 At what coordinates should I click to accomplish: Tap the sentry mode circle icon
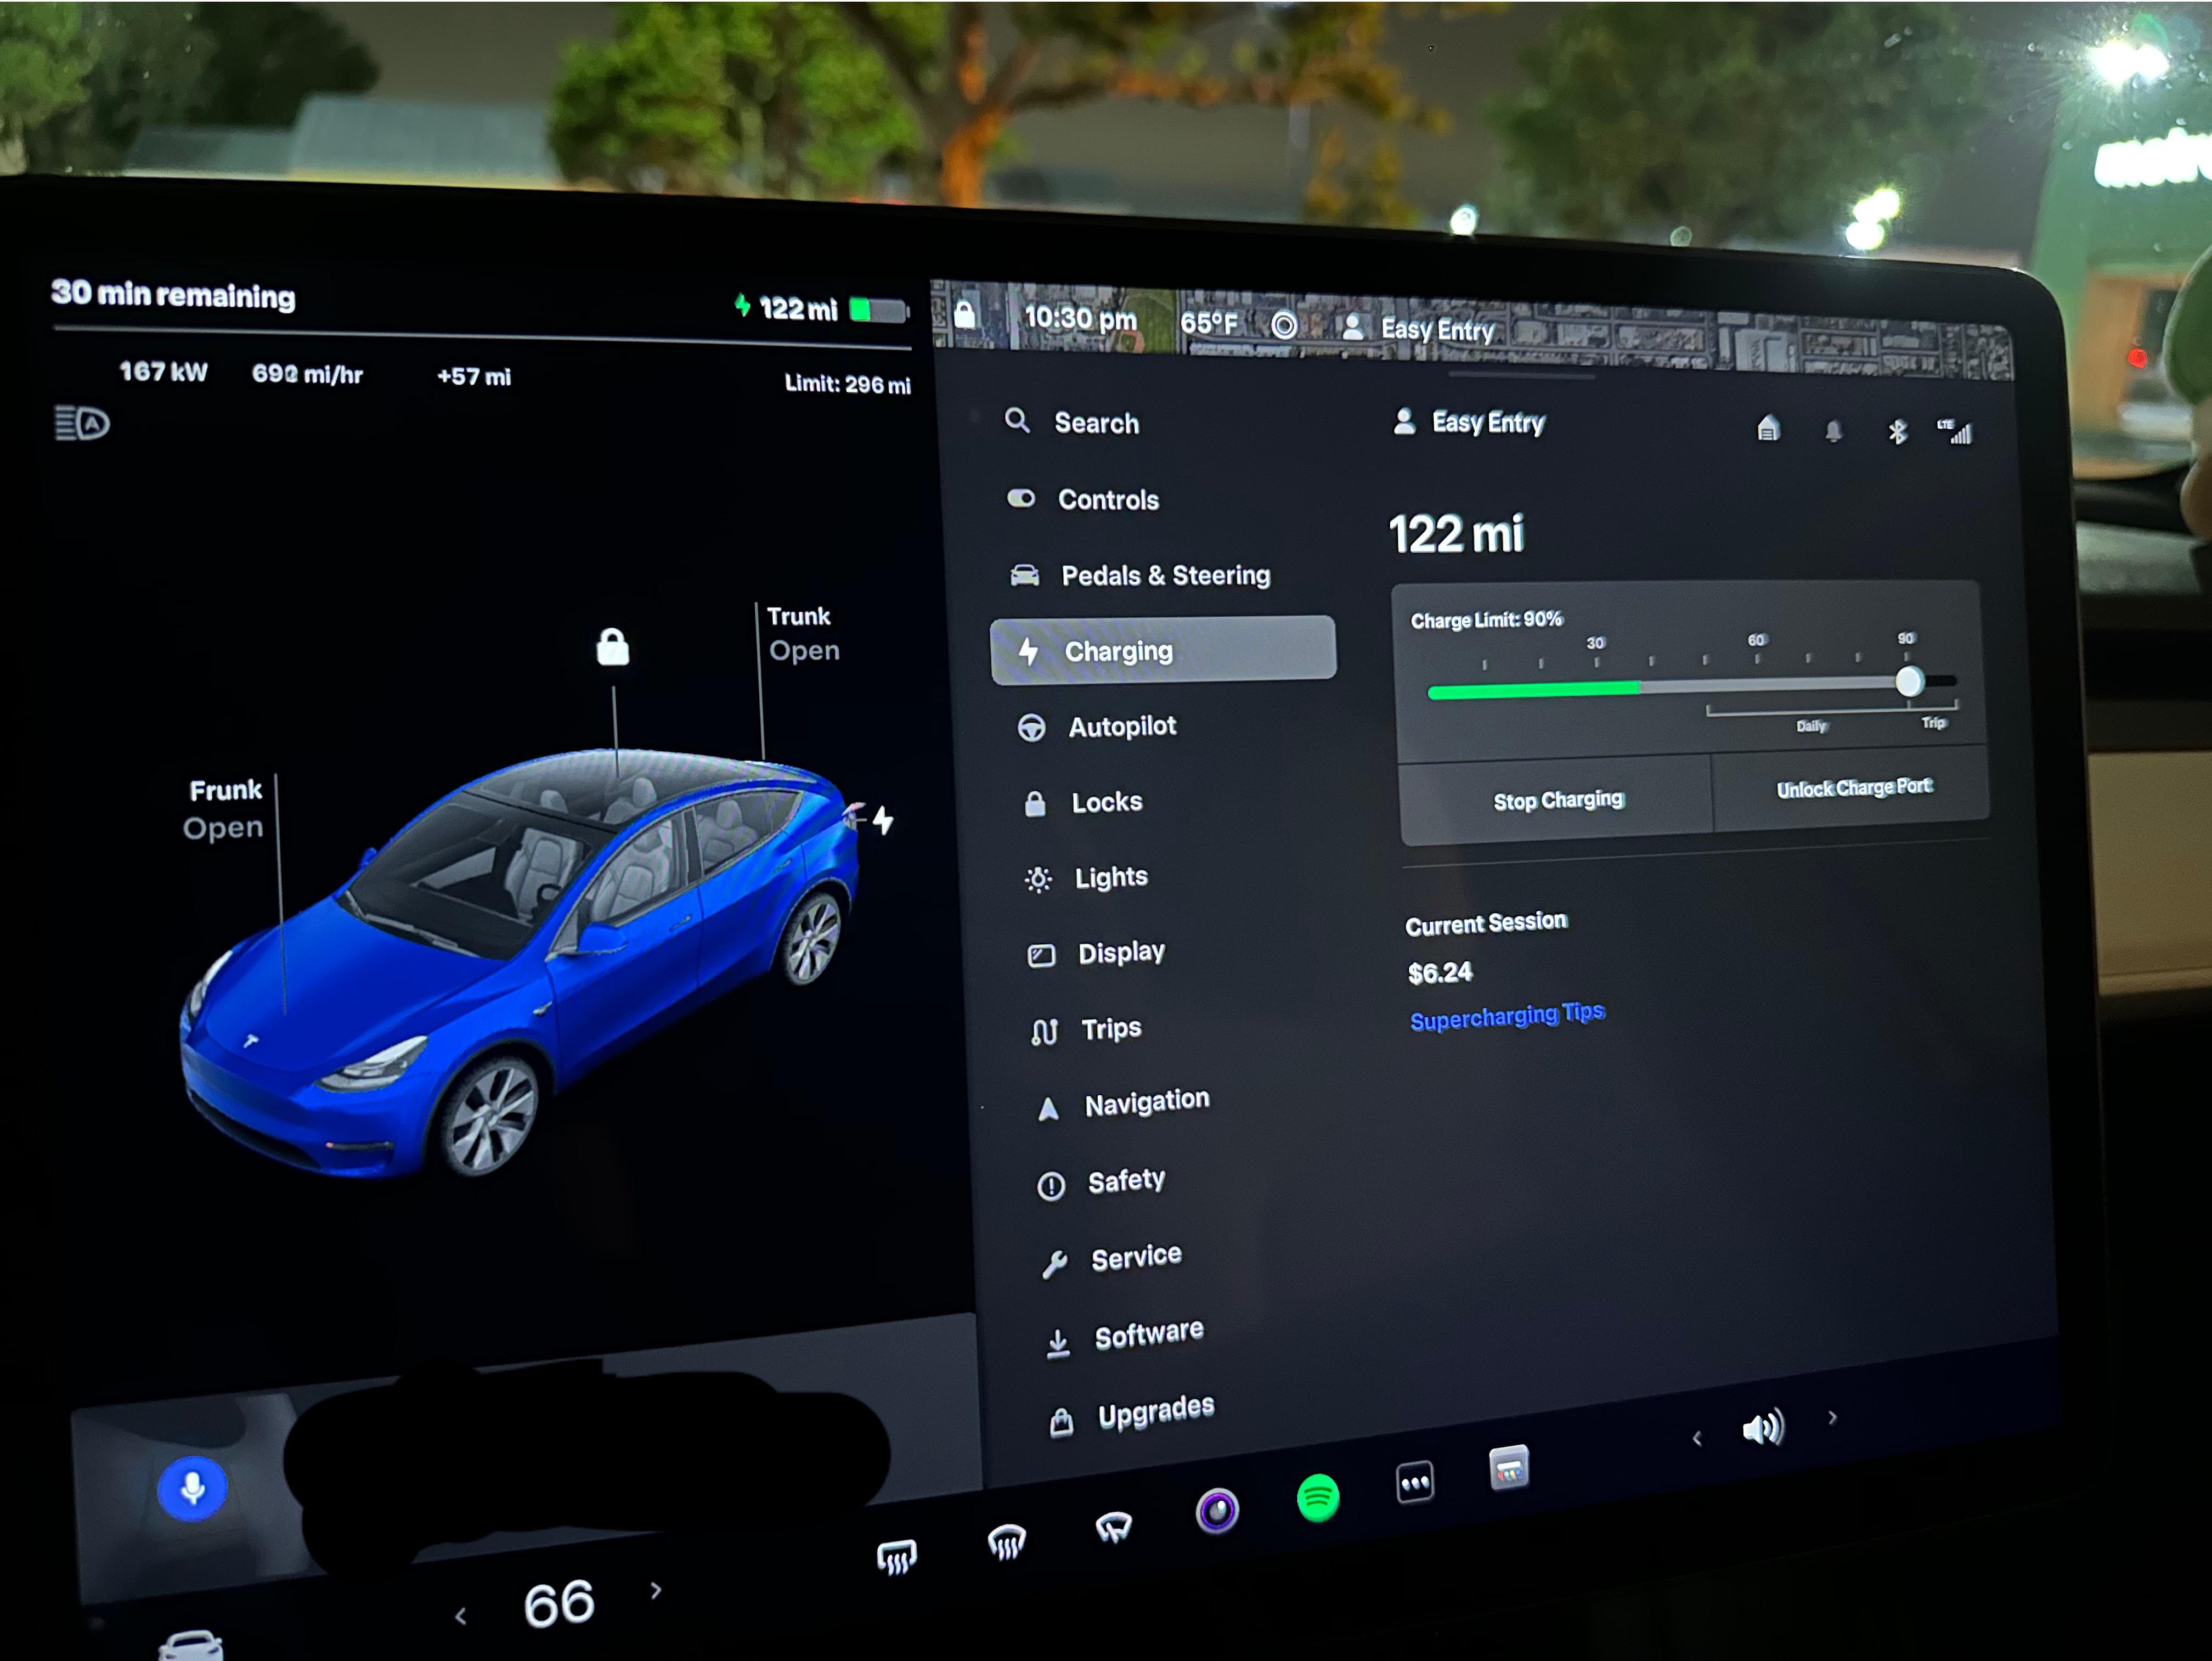coord(1284,325)
